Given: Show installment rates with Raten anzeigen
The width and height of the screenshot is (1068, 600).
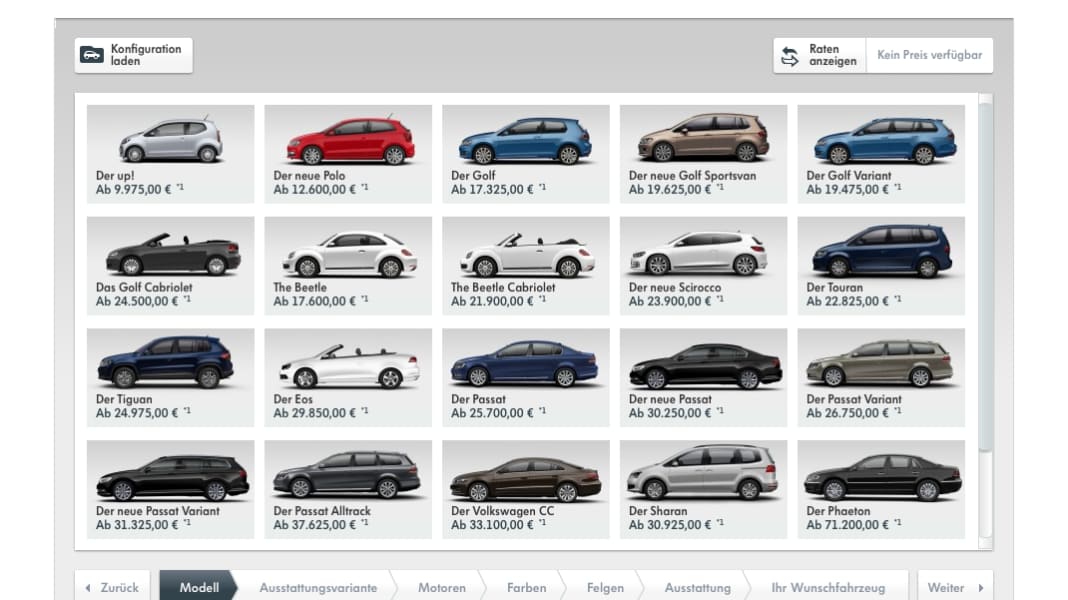Looking at the screenshot, I should [x=819, y=55].
